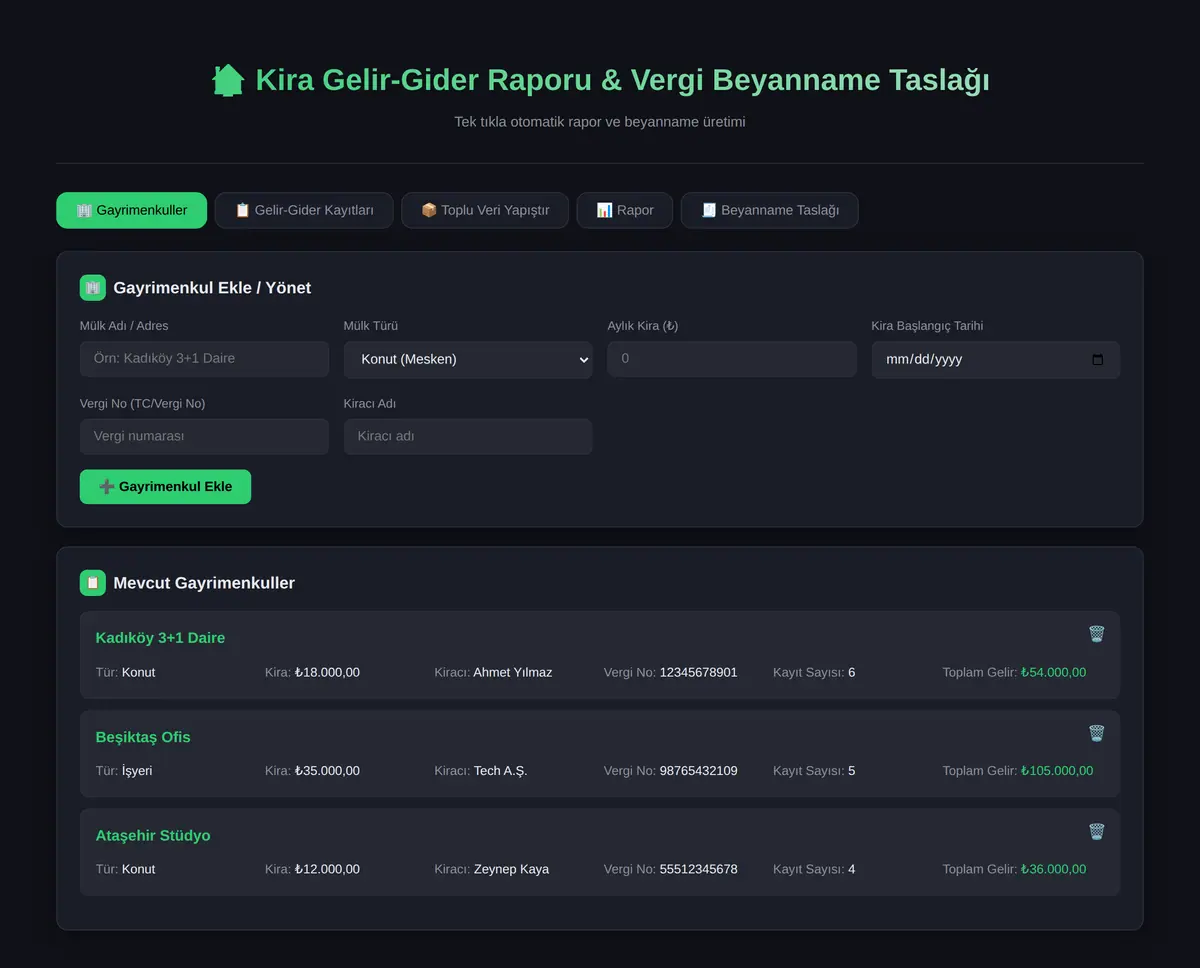Viewport: 1200px width, 968px height.
Task: Click the Gayrimenkul Ekle / Yönet heading
Action: tap(212, 288)
